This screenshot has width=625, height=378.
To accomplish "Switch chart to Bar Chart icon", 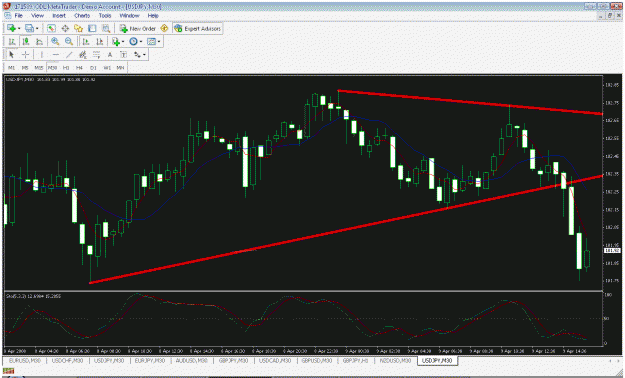I will [x=12, y=41].
